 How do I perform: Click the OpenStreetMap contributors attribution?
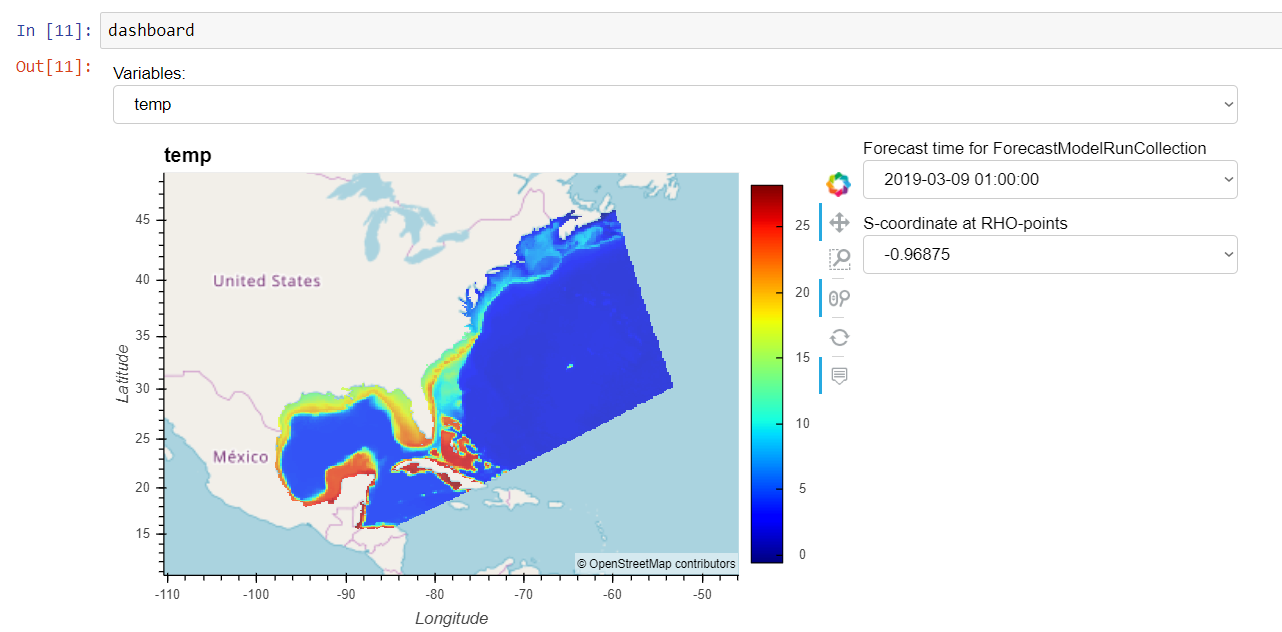click(656, 564)
